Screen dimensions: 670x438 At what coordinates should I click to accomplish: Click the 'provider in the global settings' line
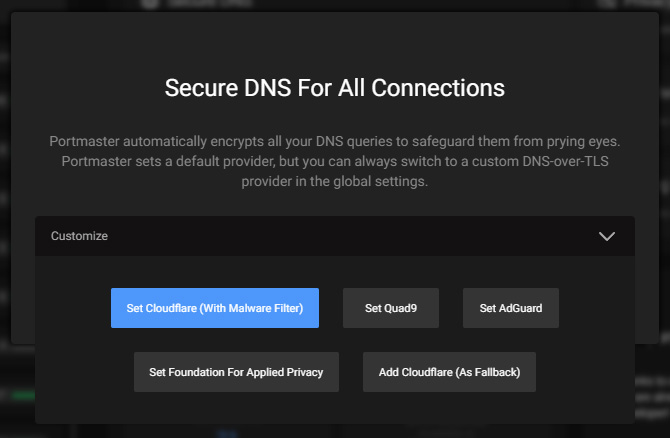[x=335, y=182]
